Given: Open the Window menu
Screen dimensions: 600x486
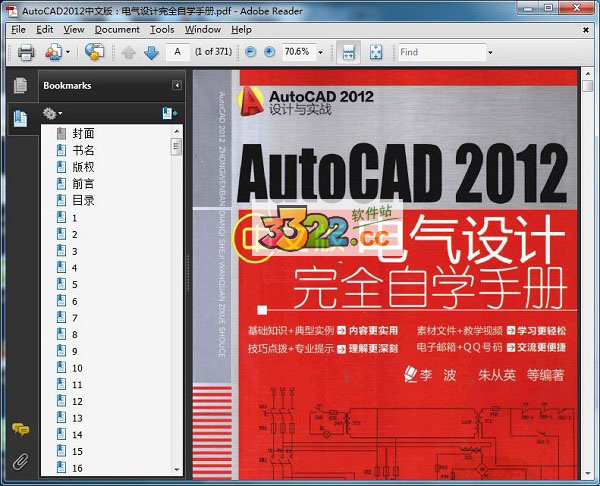Looking at the screenshot, I should tap(203, 29).
